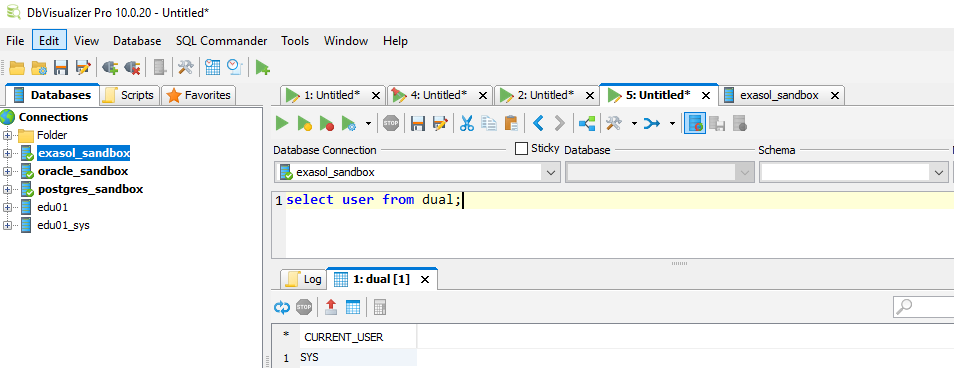Click the result grid search field
The image size is (954, 368).
coord(924,307)
